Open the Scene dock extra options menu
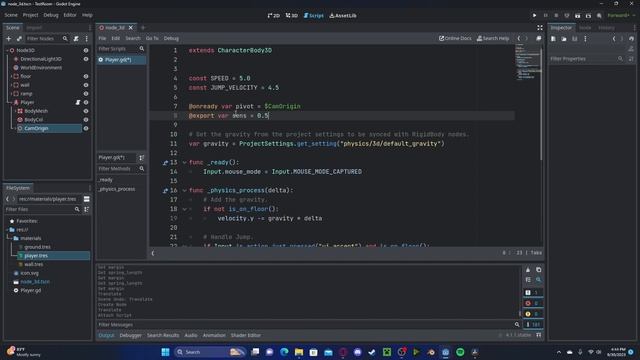The image size is (640, 360). (87, 38)
